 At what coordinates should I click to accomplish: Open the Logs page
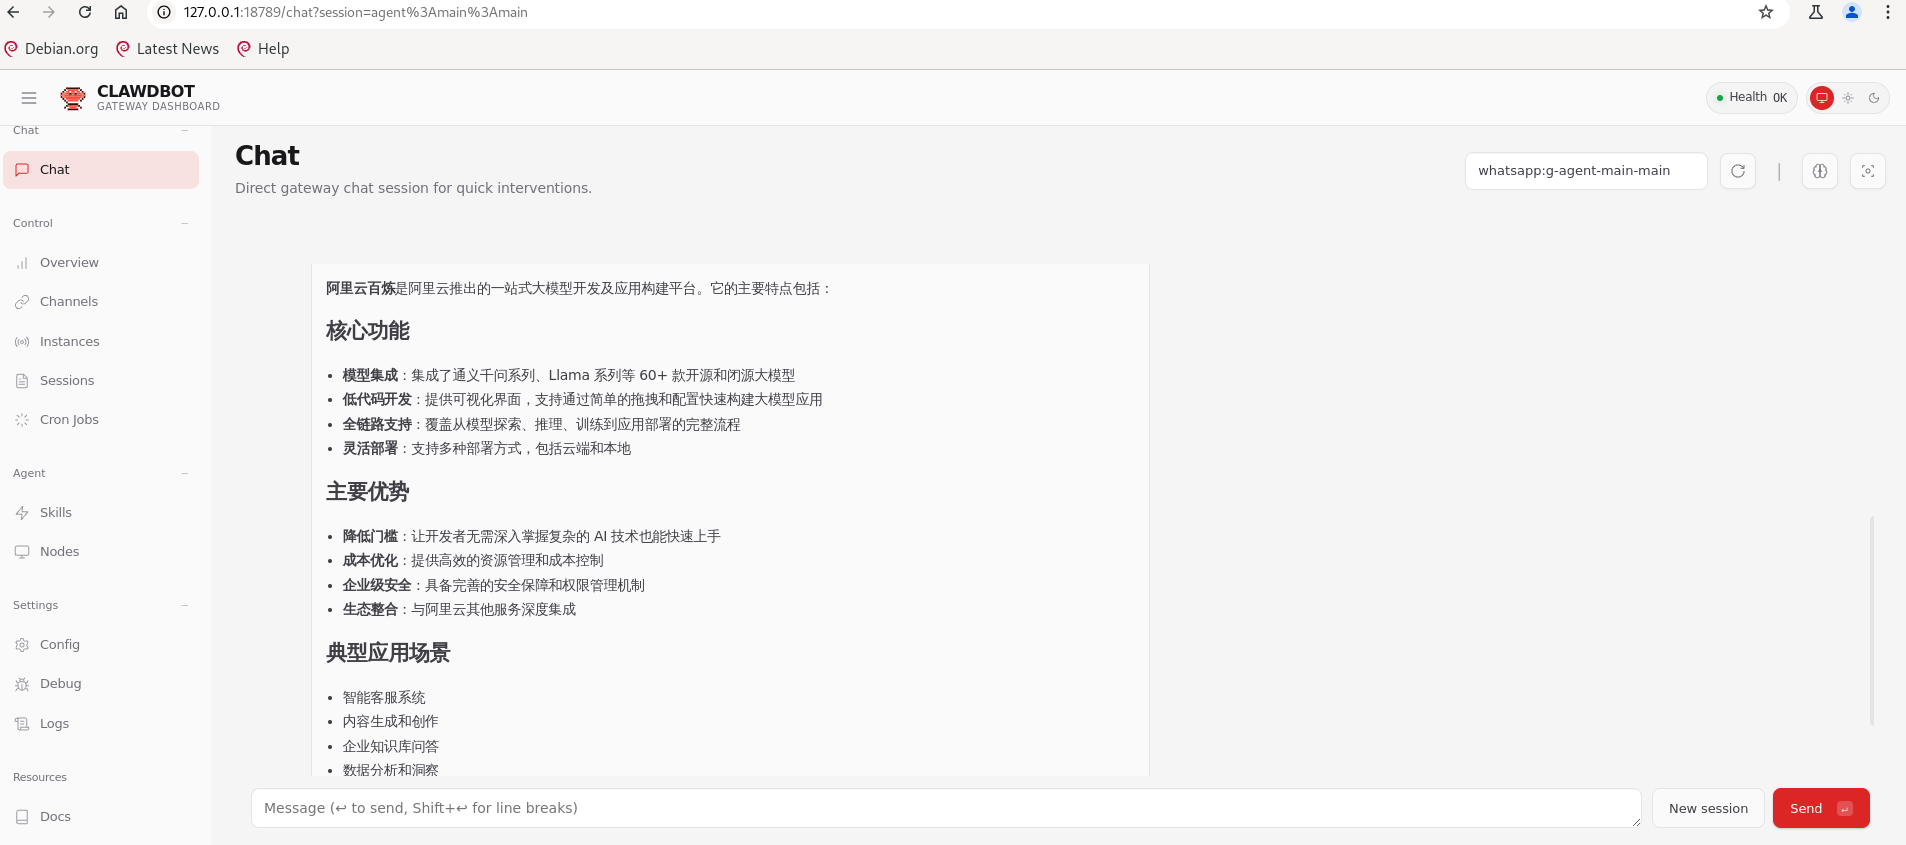[x=101, y=724]
